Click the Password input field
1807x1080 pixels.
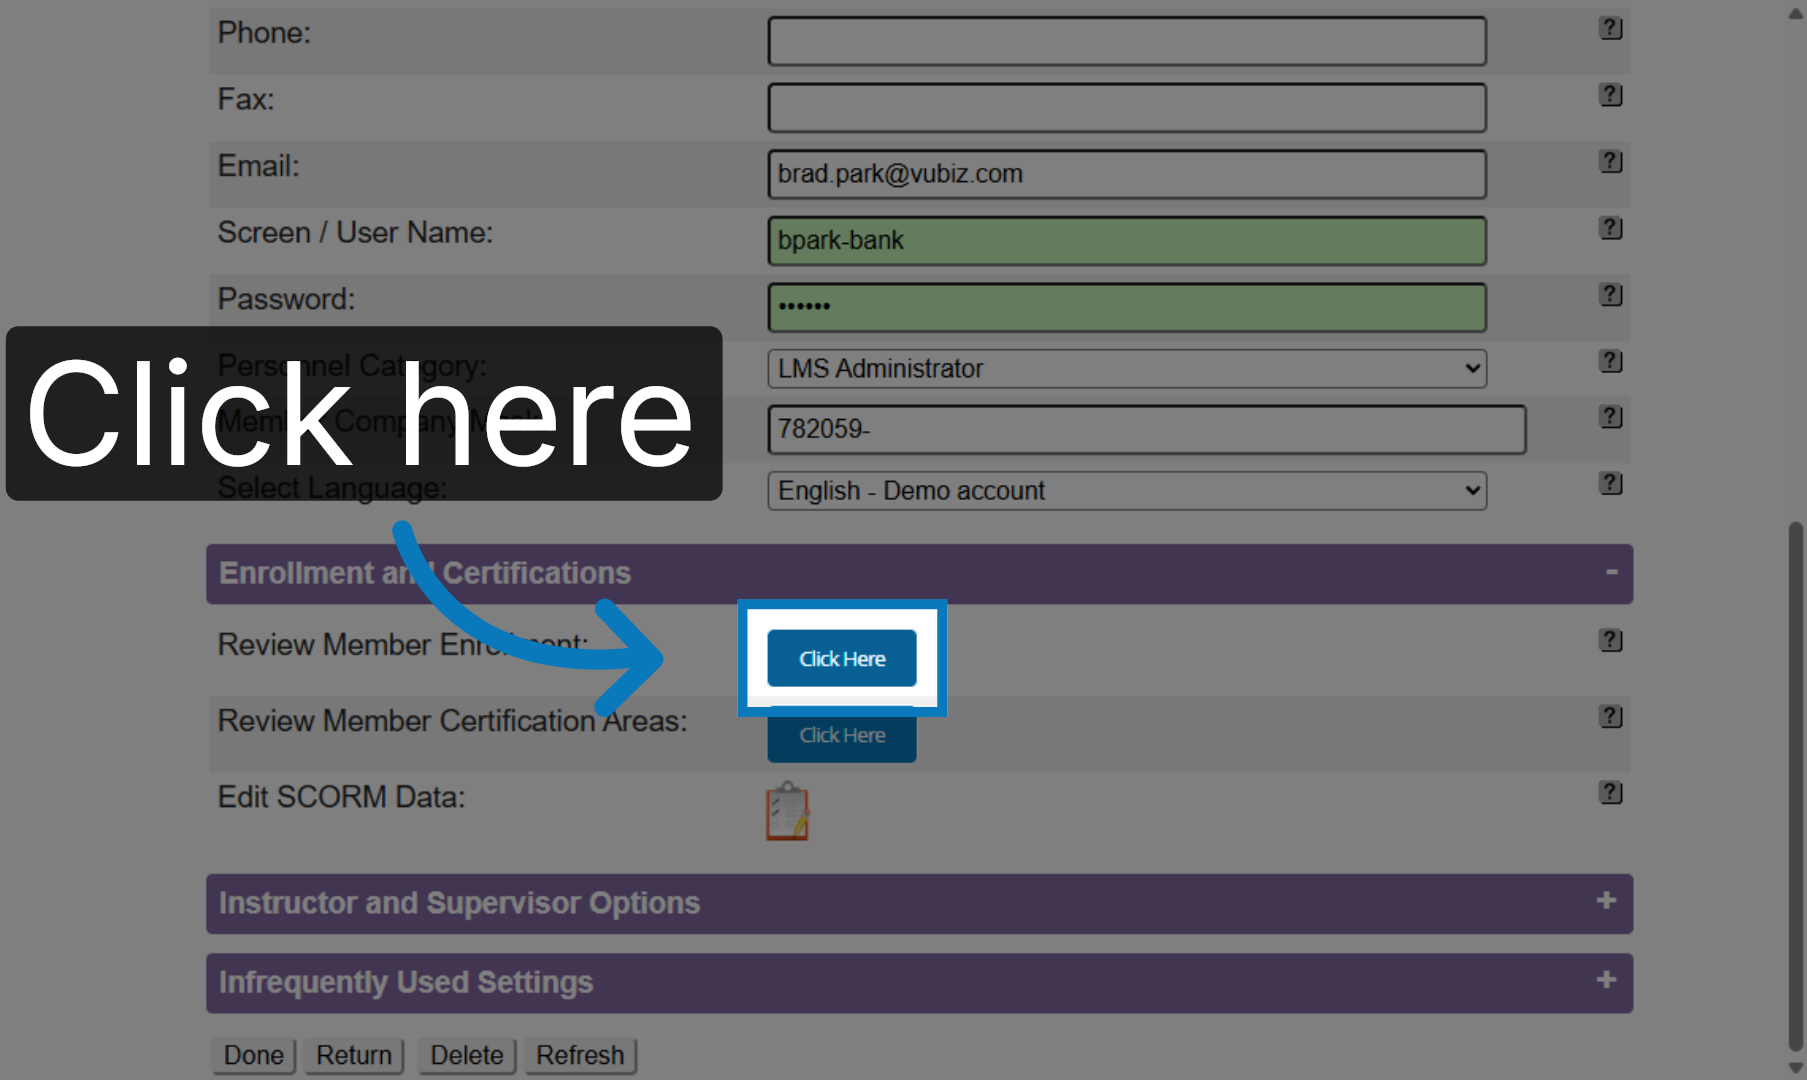tap(1127, 307)
